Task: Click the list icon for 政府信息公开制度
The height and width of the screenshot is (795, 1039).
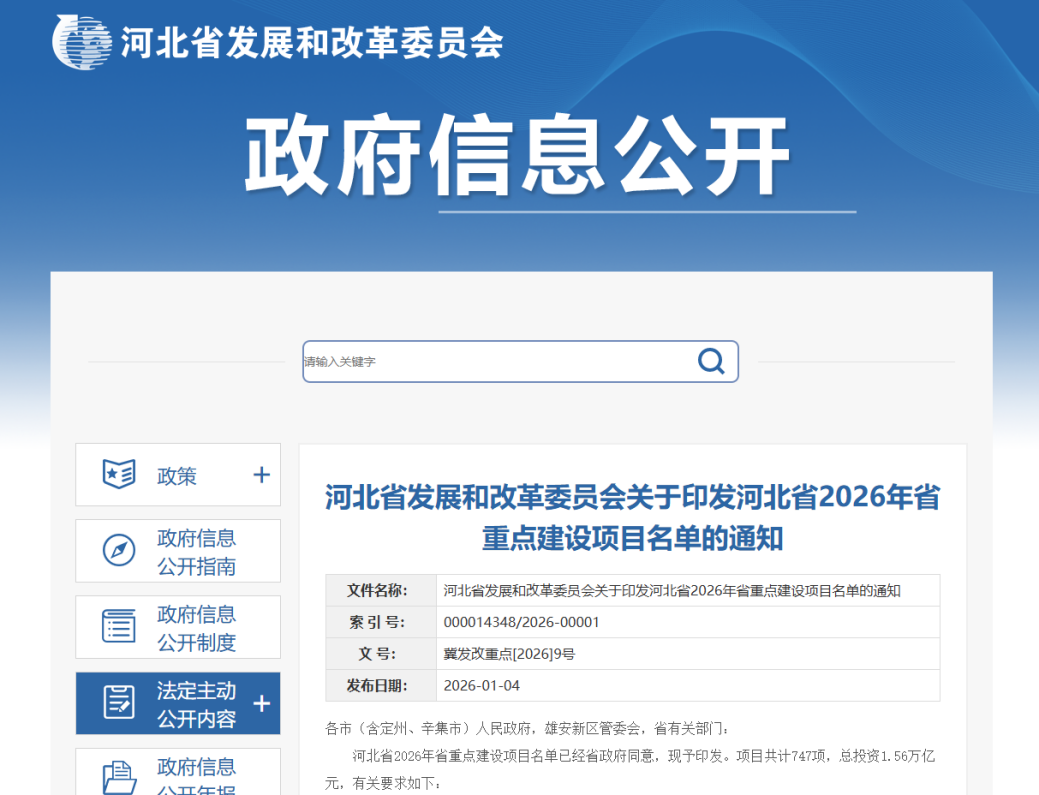Action: 119,627
